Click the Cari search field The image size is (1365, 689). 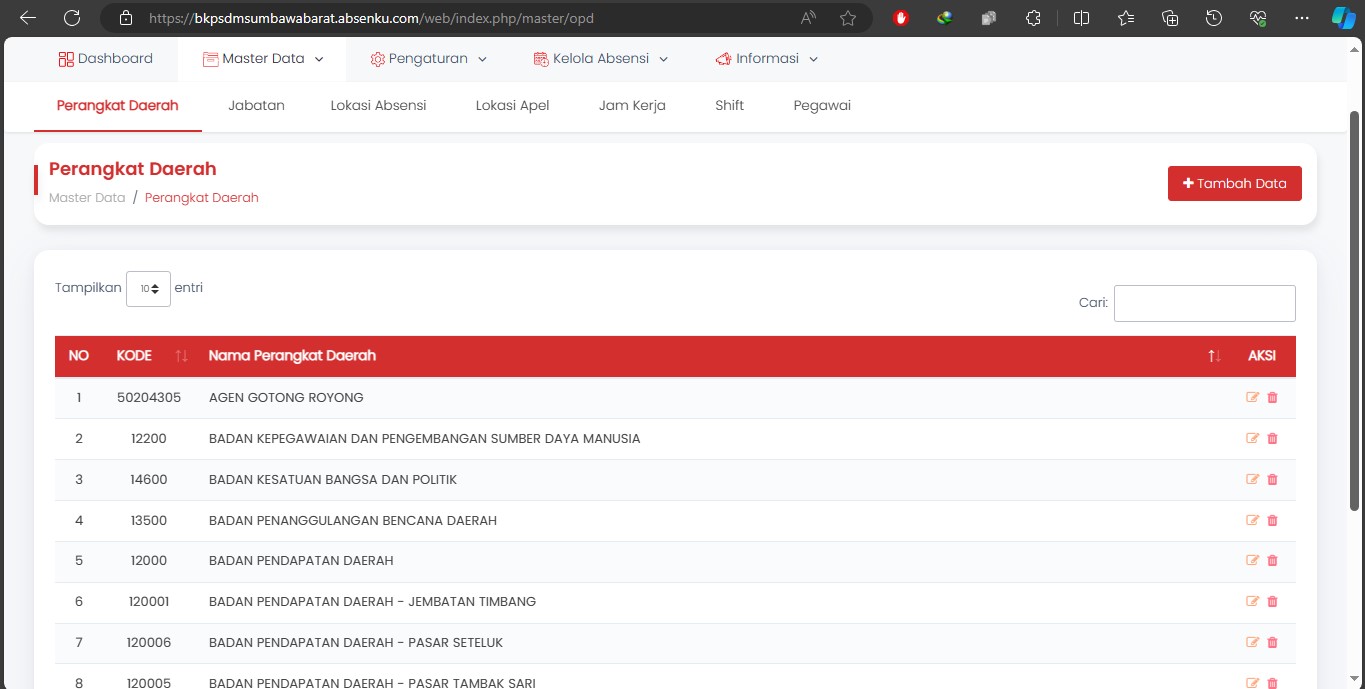tap(1204, 303)
